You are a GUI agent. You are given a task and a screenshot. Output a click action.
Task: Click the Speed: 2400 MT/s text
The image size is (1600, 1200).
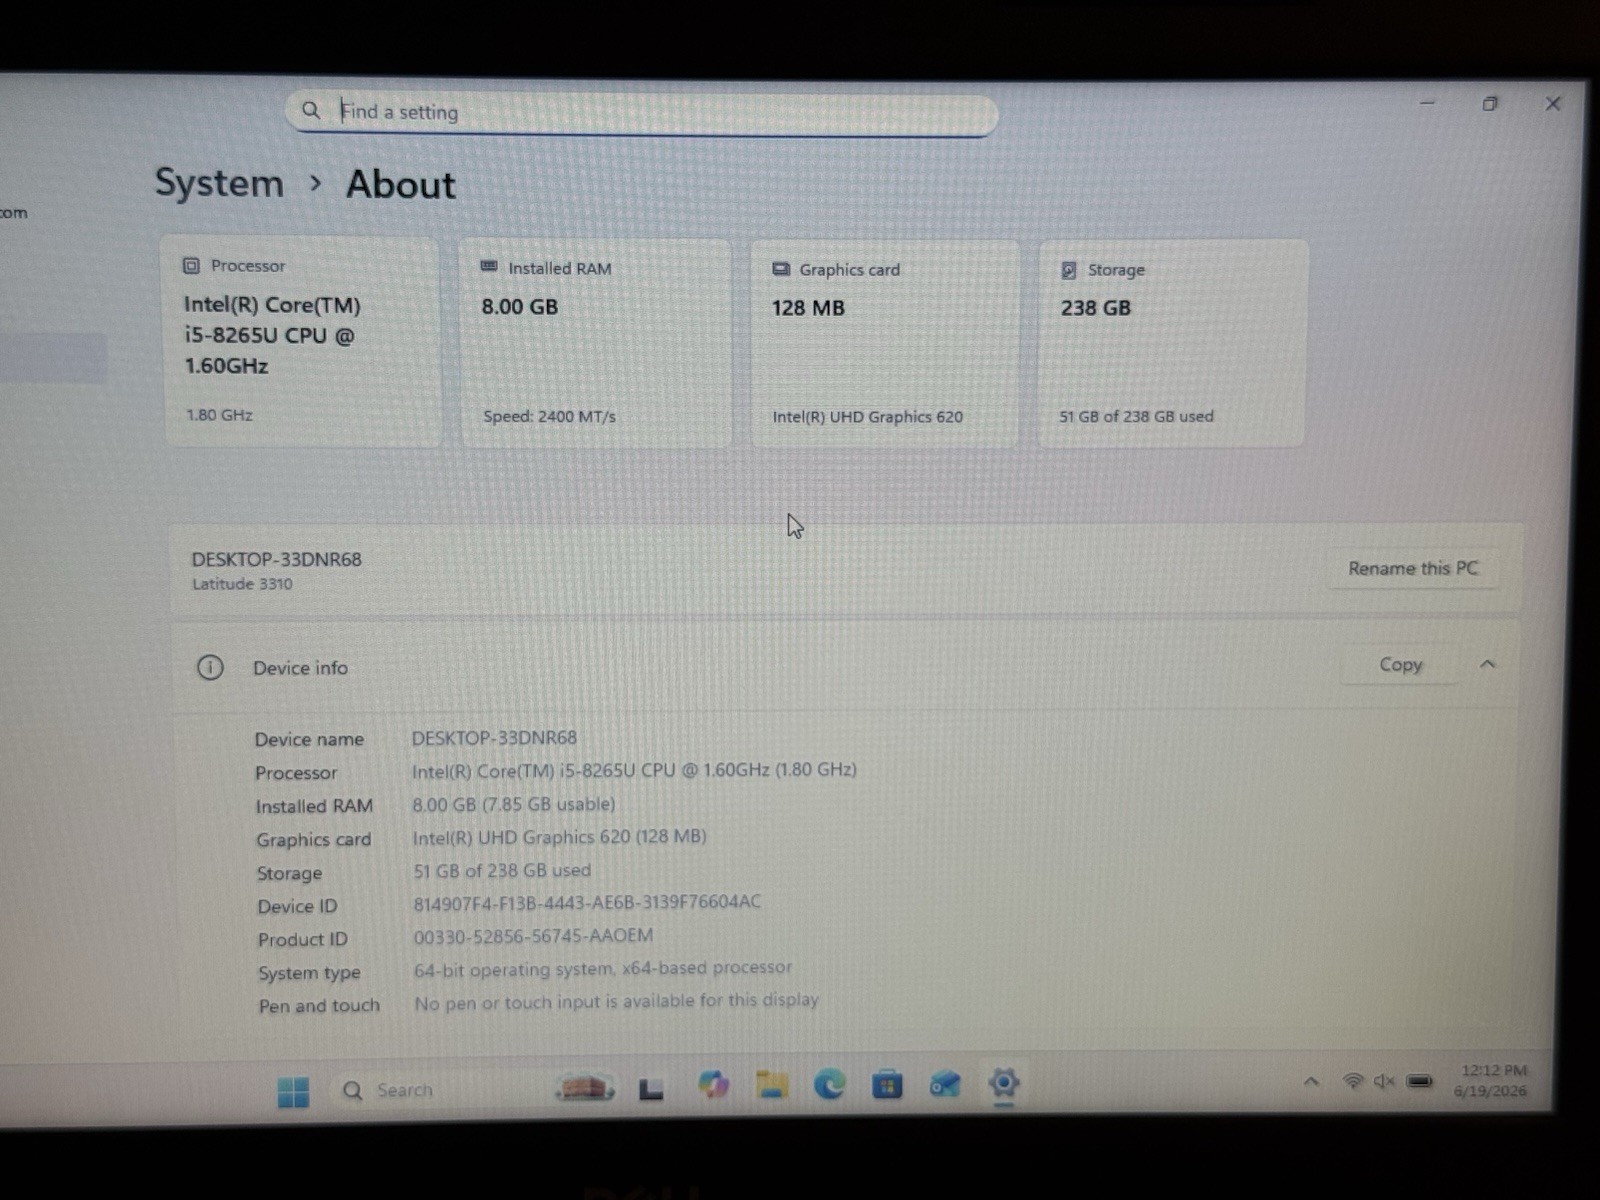point(549,416)
